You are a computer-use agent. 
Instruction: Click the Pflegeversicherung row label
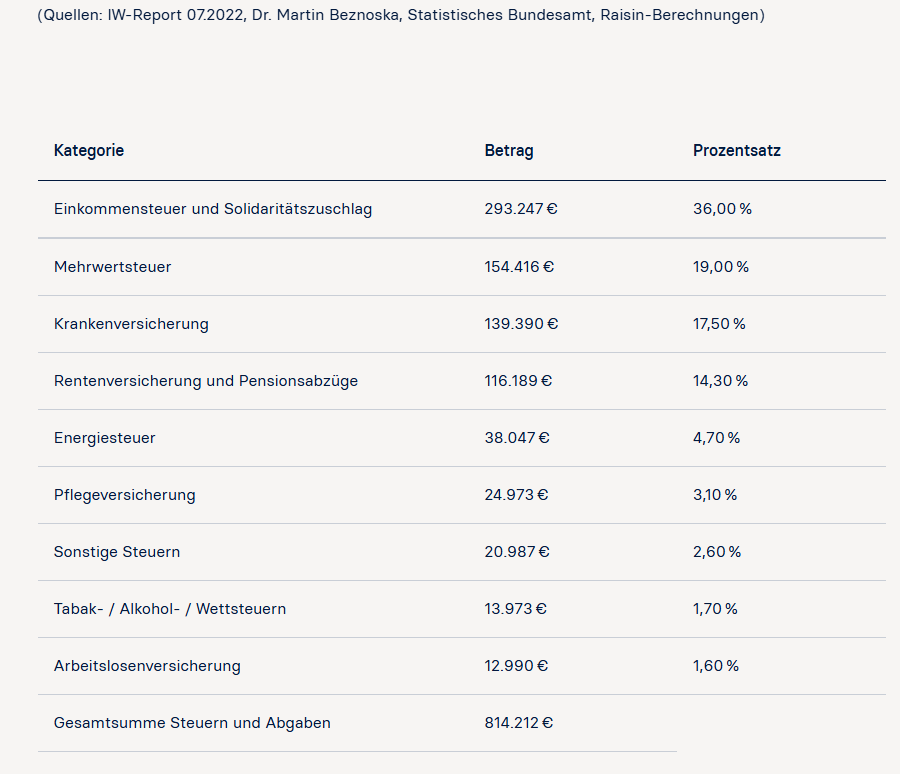[x=125, y=495]
